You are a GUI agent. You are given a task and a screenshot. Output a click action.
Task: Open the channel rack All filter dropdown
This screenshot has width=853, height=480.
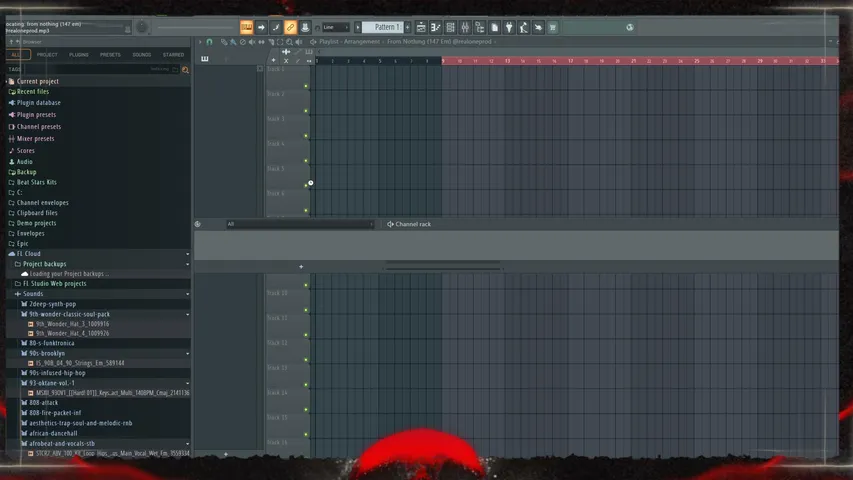(300, 224)
